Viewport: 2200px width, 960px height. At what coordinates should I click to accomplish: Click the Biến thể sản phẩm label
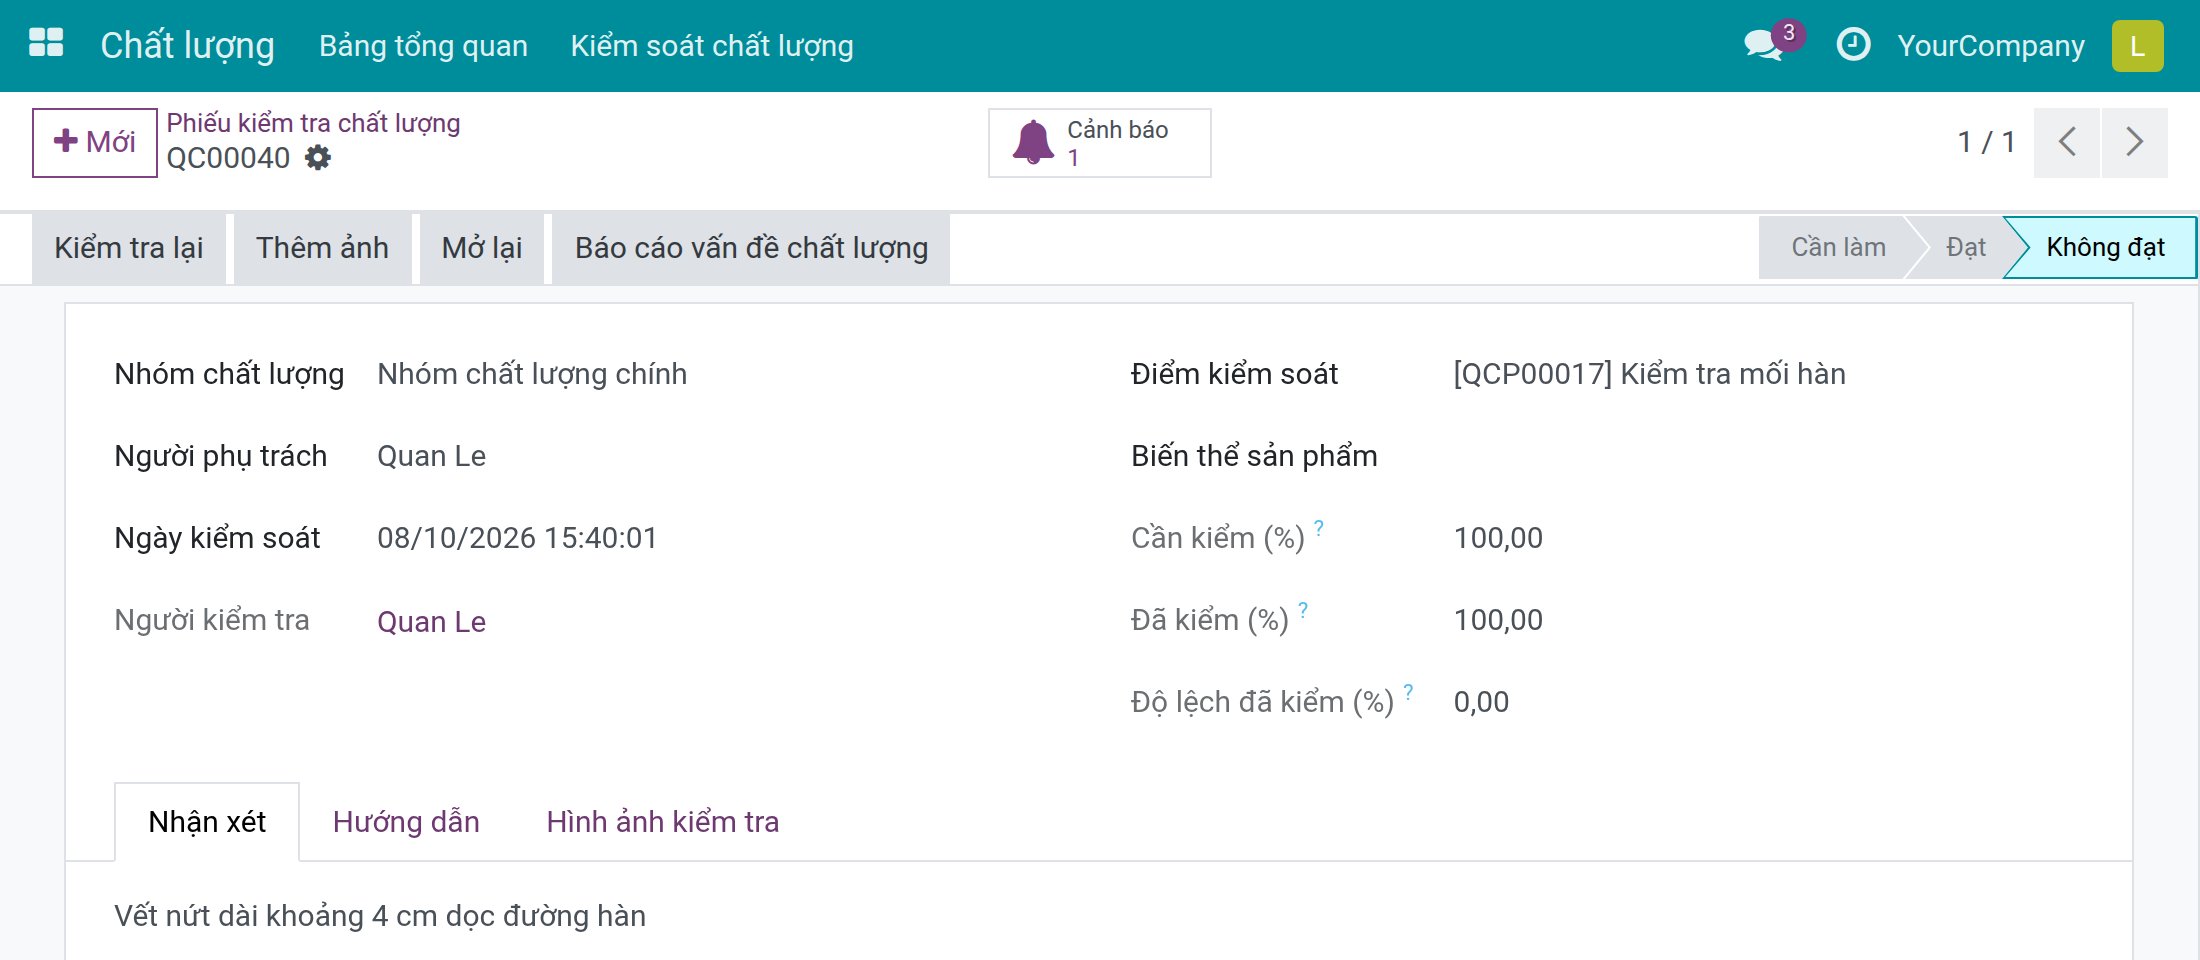(1254, 456)
